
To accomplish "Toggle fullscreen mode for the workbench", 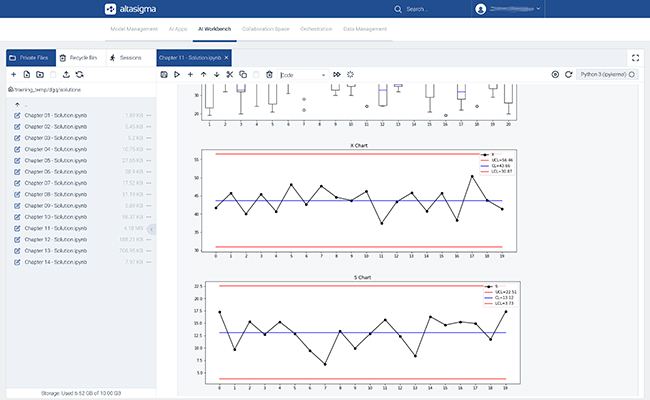I will [x=635, y=58].
